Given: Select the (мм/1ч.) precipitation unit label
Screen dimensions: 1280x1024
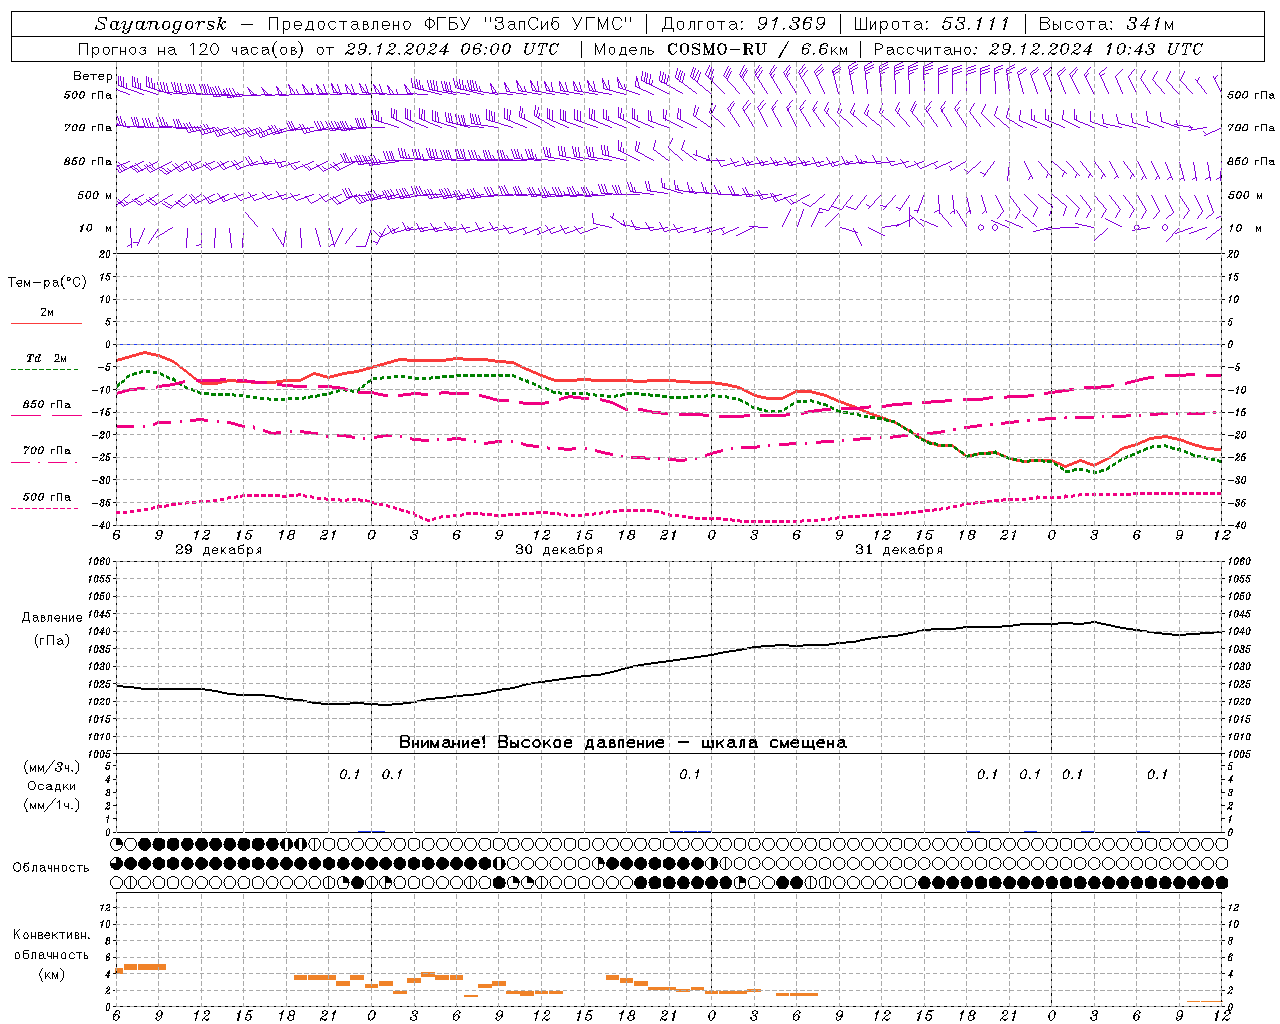Looking at the screenshot, I should click(x=52, y=805).
